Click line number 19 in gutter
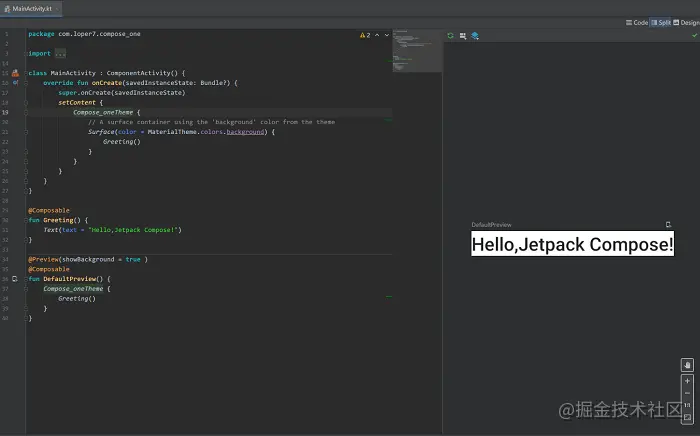 pos(5,112)
